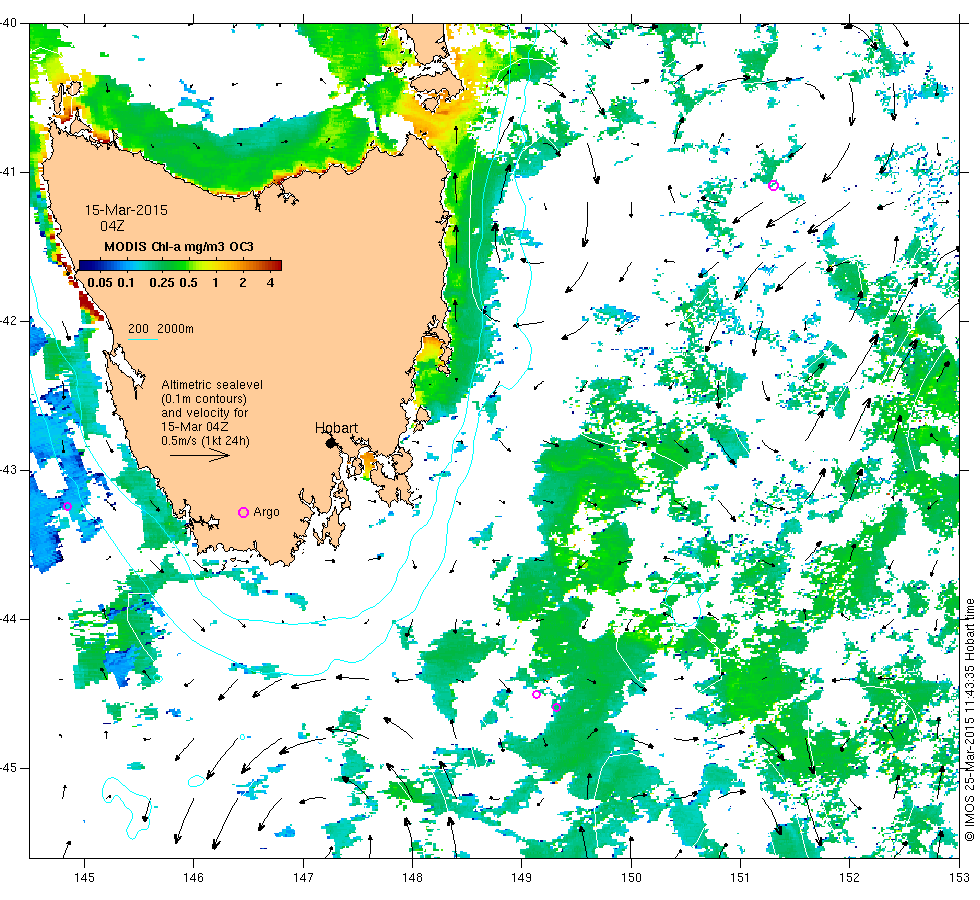Click the 149 longitude axis label

[x=522, y=878]
